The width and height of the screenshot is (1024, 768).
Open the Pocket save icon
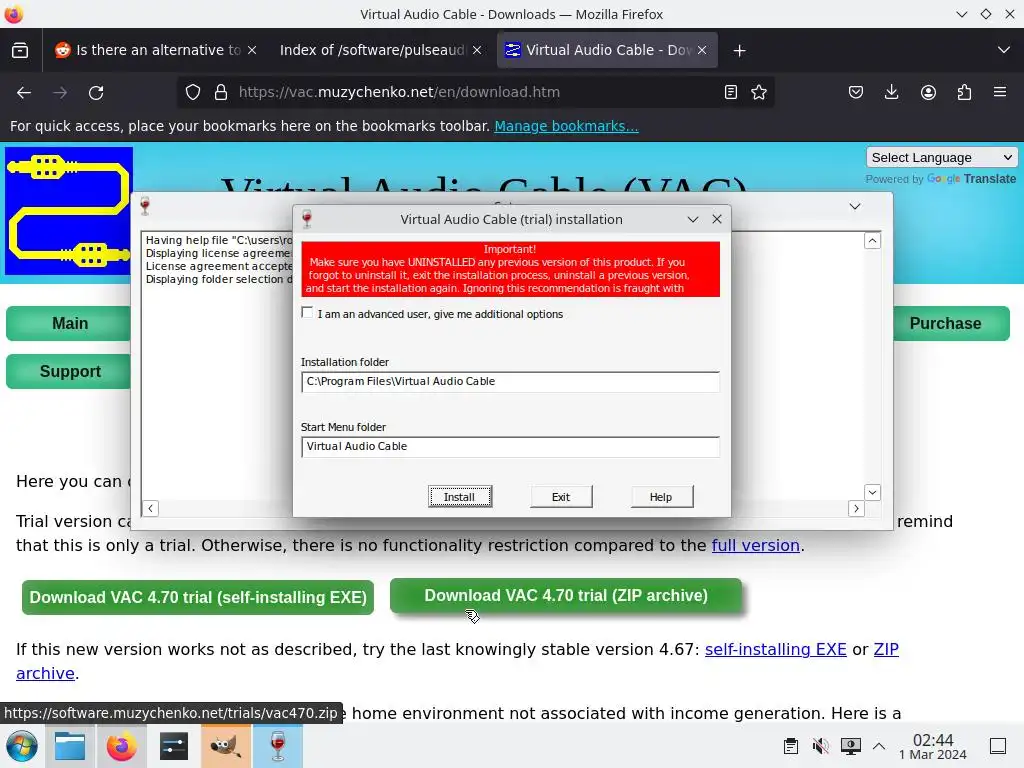(856, 92)
